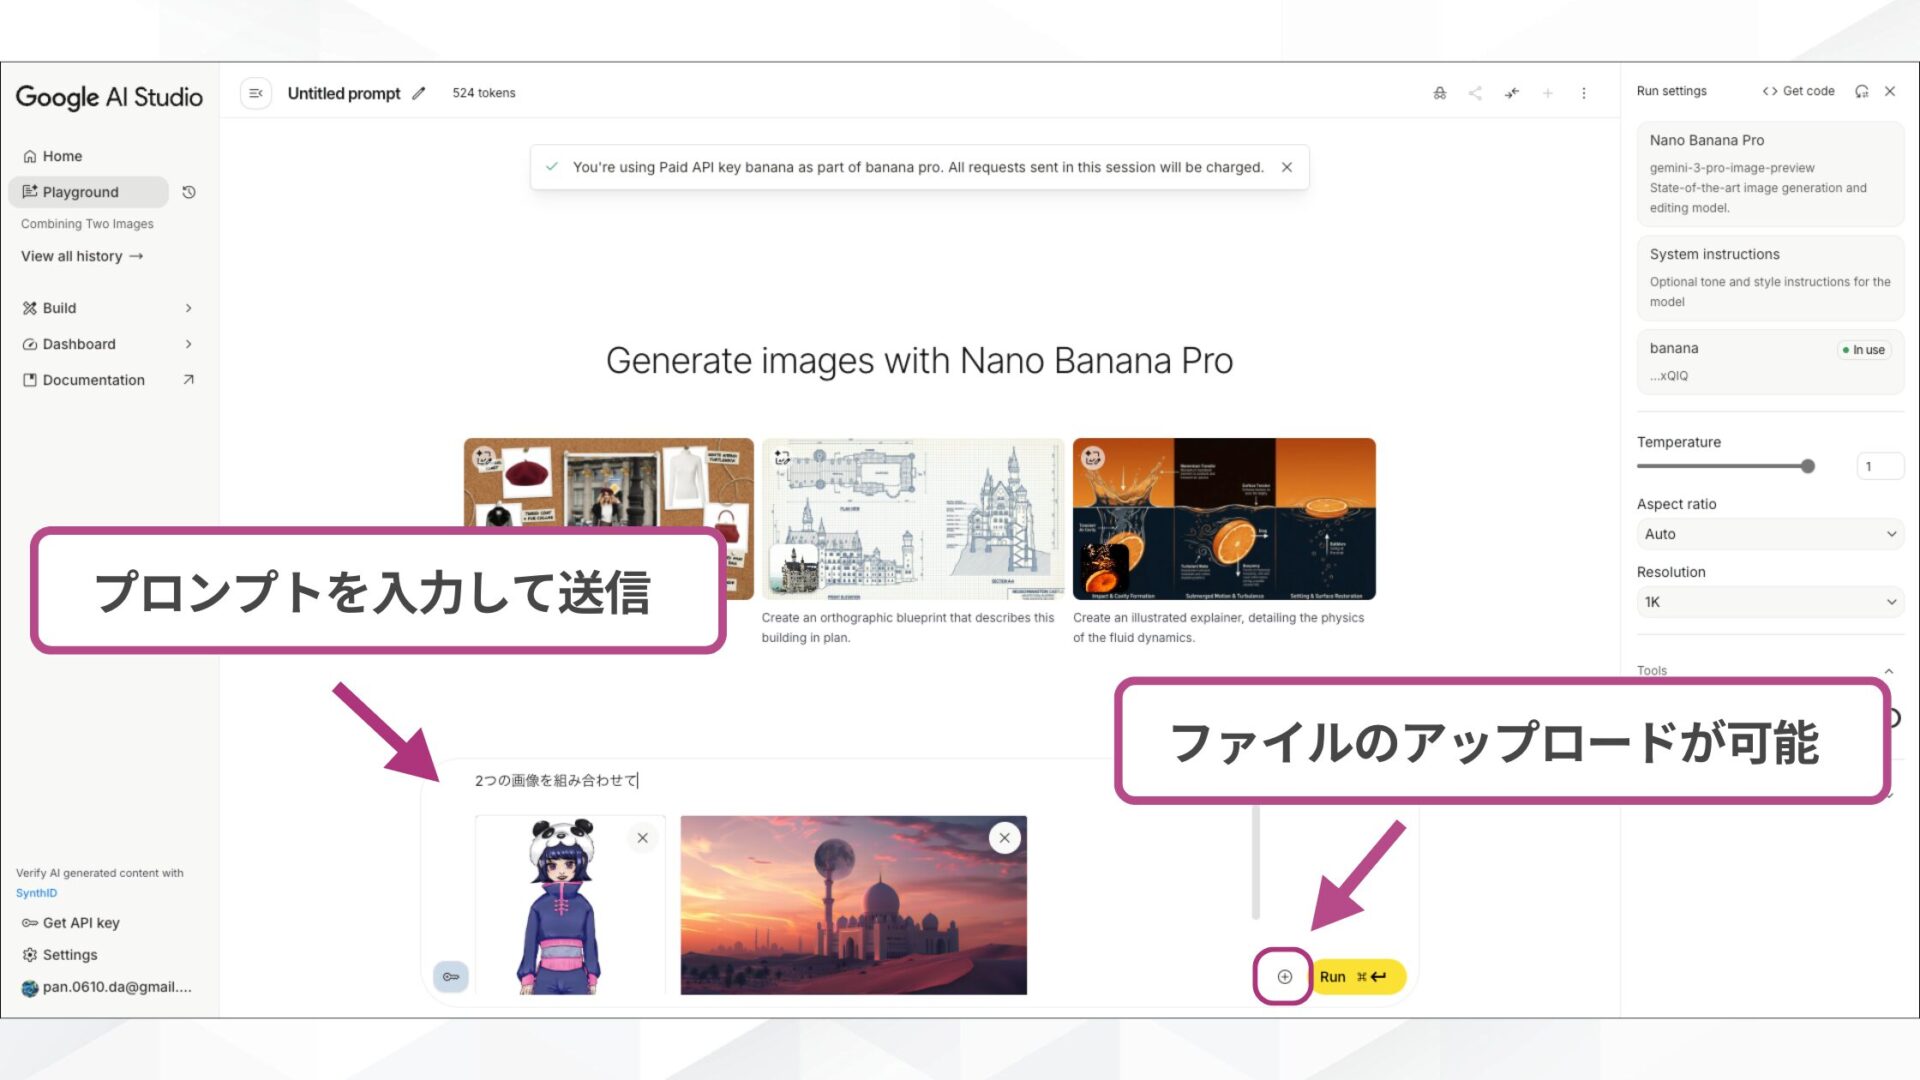Switch to the Playground section
The image size is (1920, 1080).
80,192
